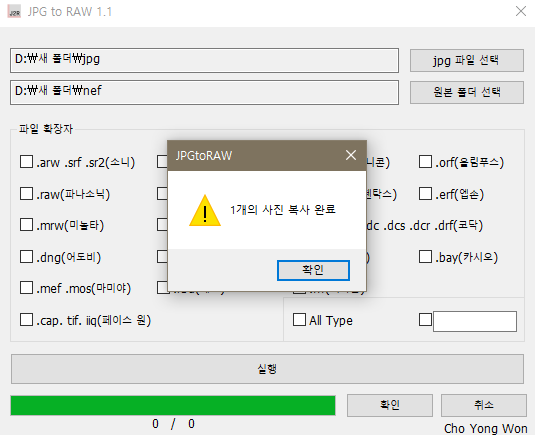Enable the .raw (파나소닉) checkbox
The height and width of the screenshot is (435, 535).
pyautogui.click(x=26, y=193)
